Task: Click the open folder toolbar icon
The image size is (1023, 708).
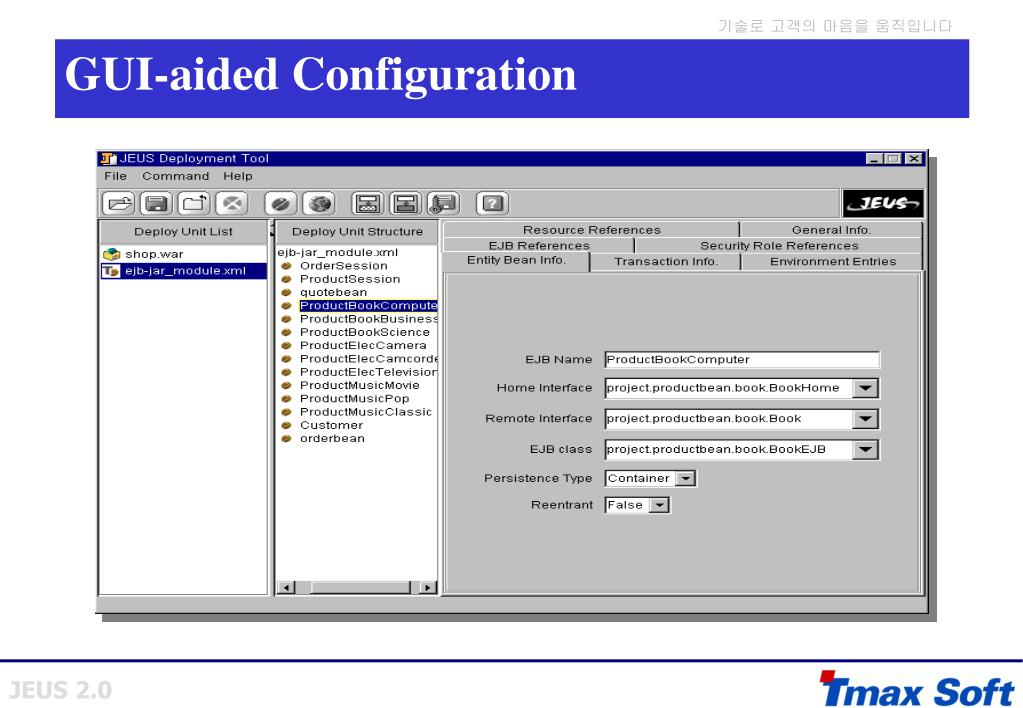Action: [118, 204]
